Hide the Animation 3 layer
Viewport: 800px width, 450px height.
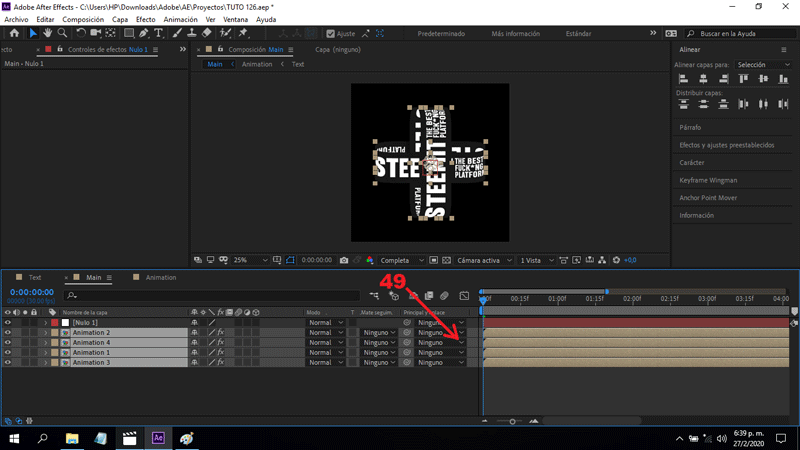[7, 362]
